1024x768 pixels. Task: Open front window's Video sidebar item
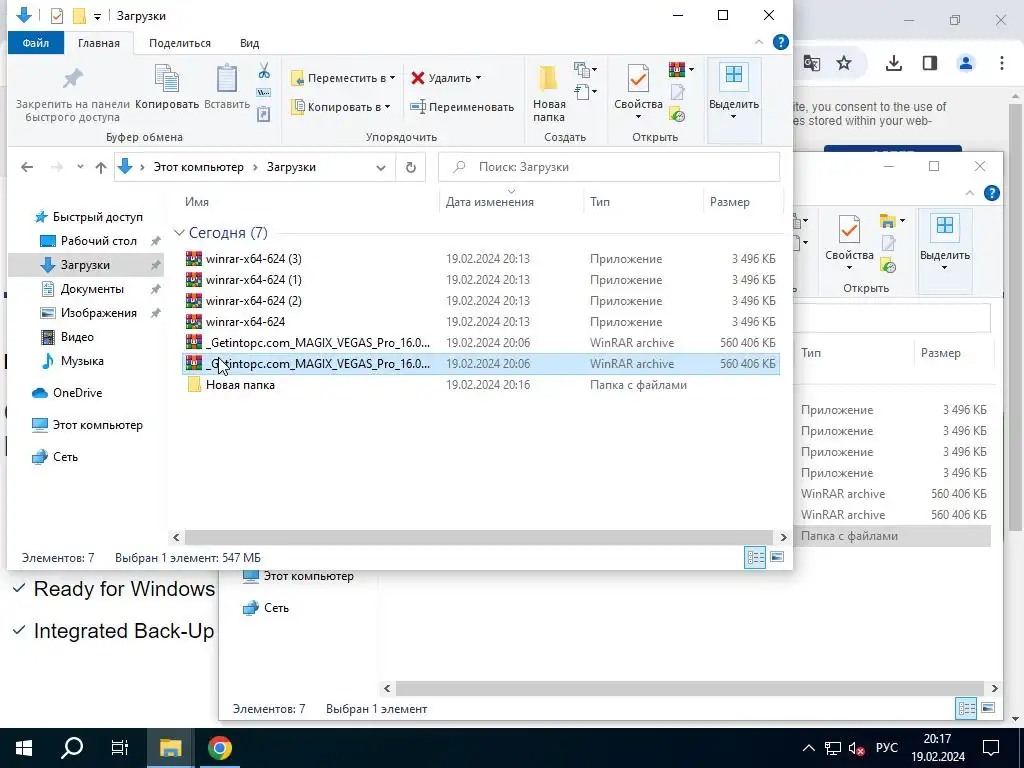point(77,337)
